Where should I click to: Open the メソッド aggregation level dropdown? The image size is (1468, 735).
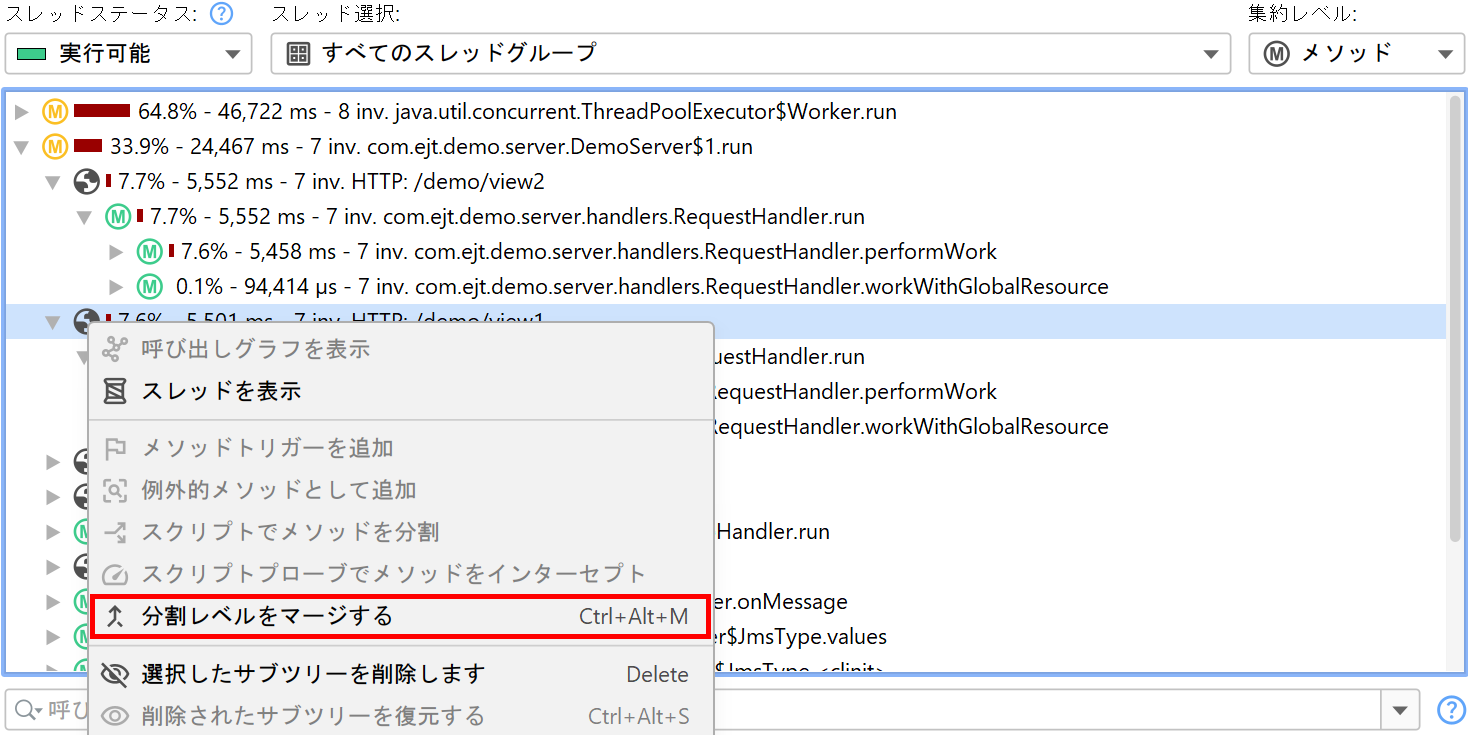pos(1356,54)
